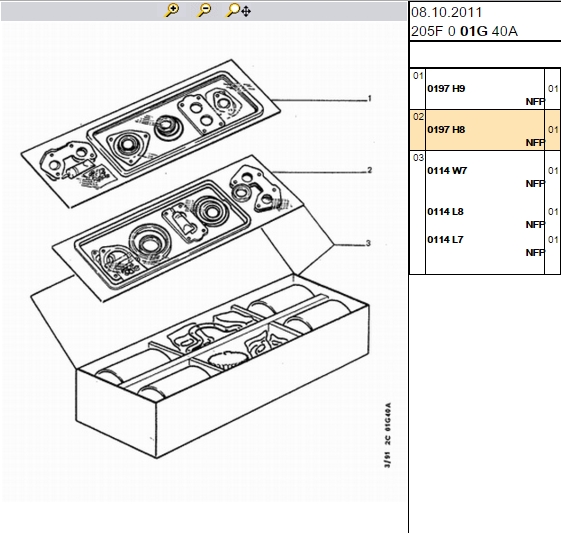Click the NFP label under 0197 H9
Screen dimensions: 561x533
535,102
